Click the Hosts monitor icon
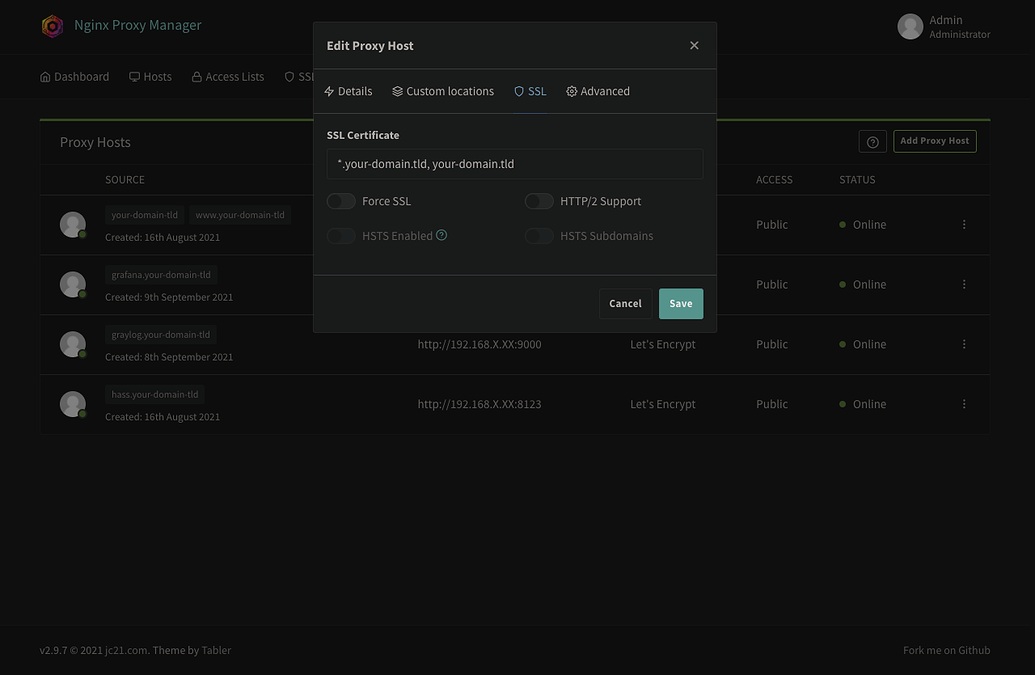This screenshot has width=1035, height=675. point(133,76)
